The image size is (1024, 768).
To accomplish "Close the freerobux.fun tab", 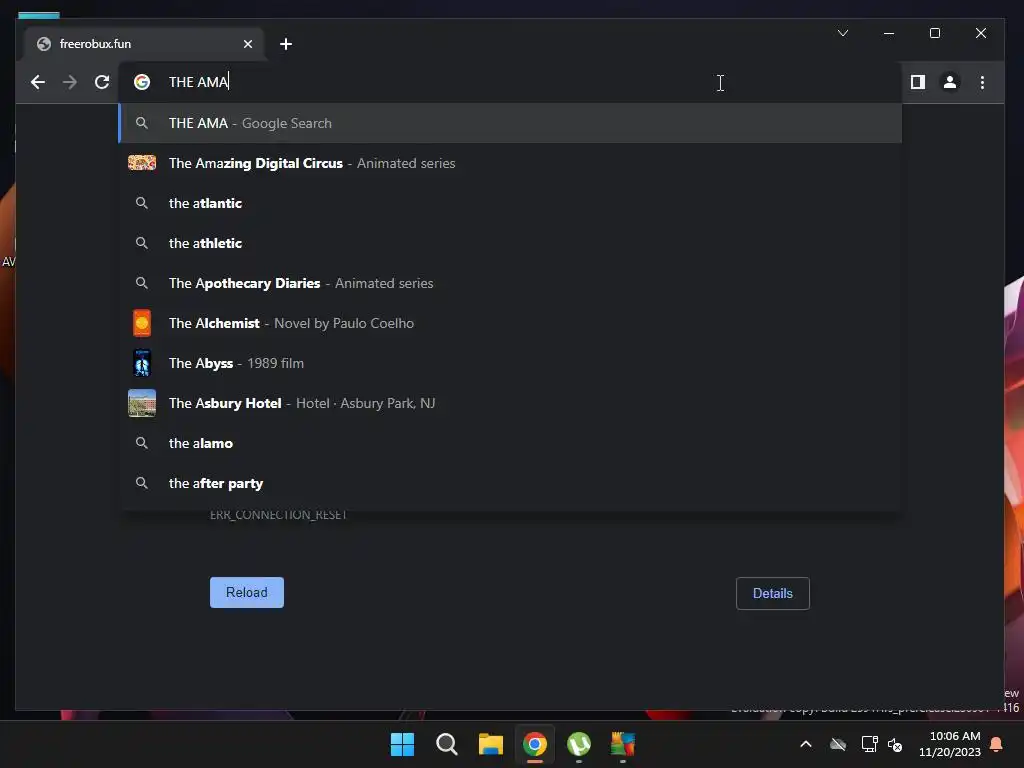I will click(x=248, y=44).
